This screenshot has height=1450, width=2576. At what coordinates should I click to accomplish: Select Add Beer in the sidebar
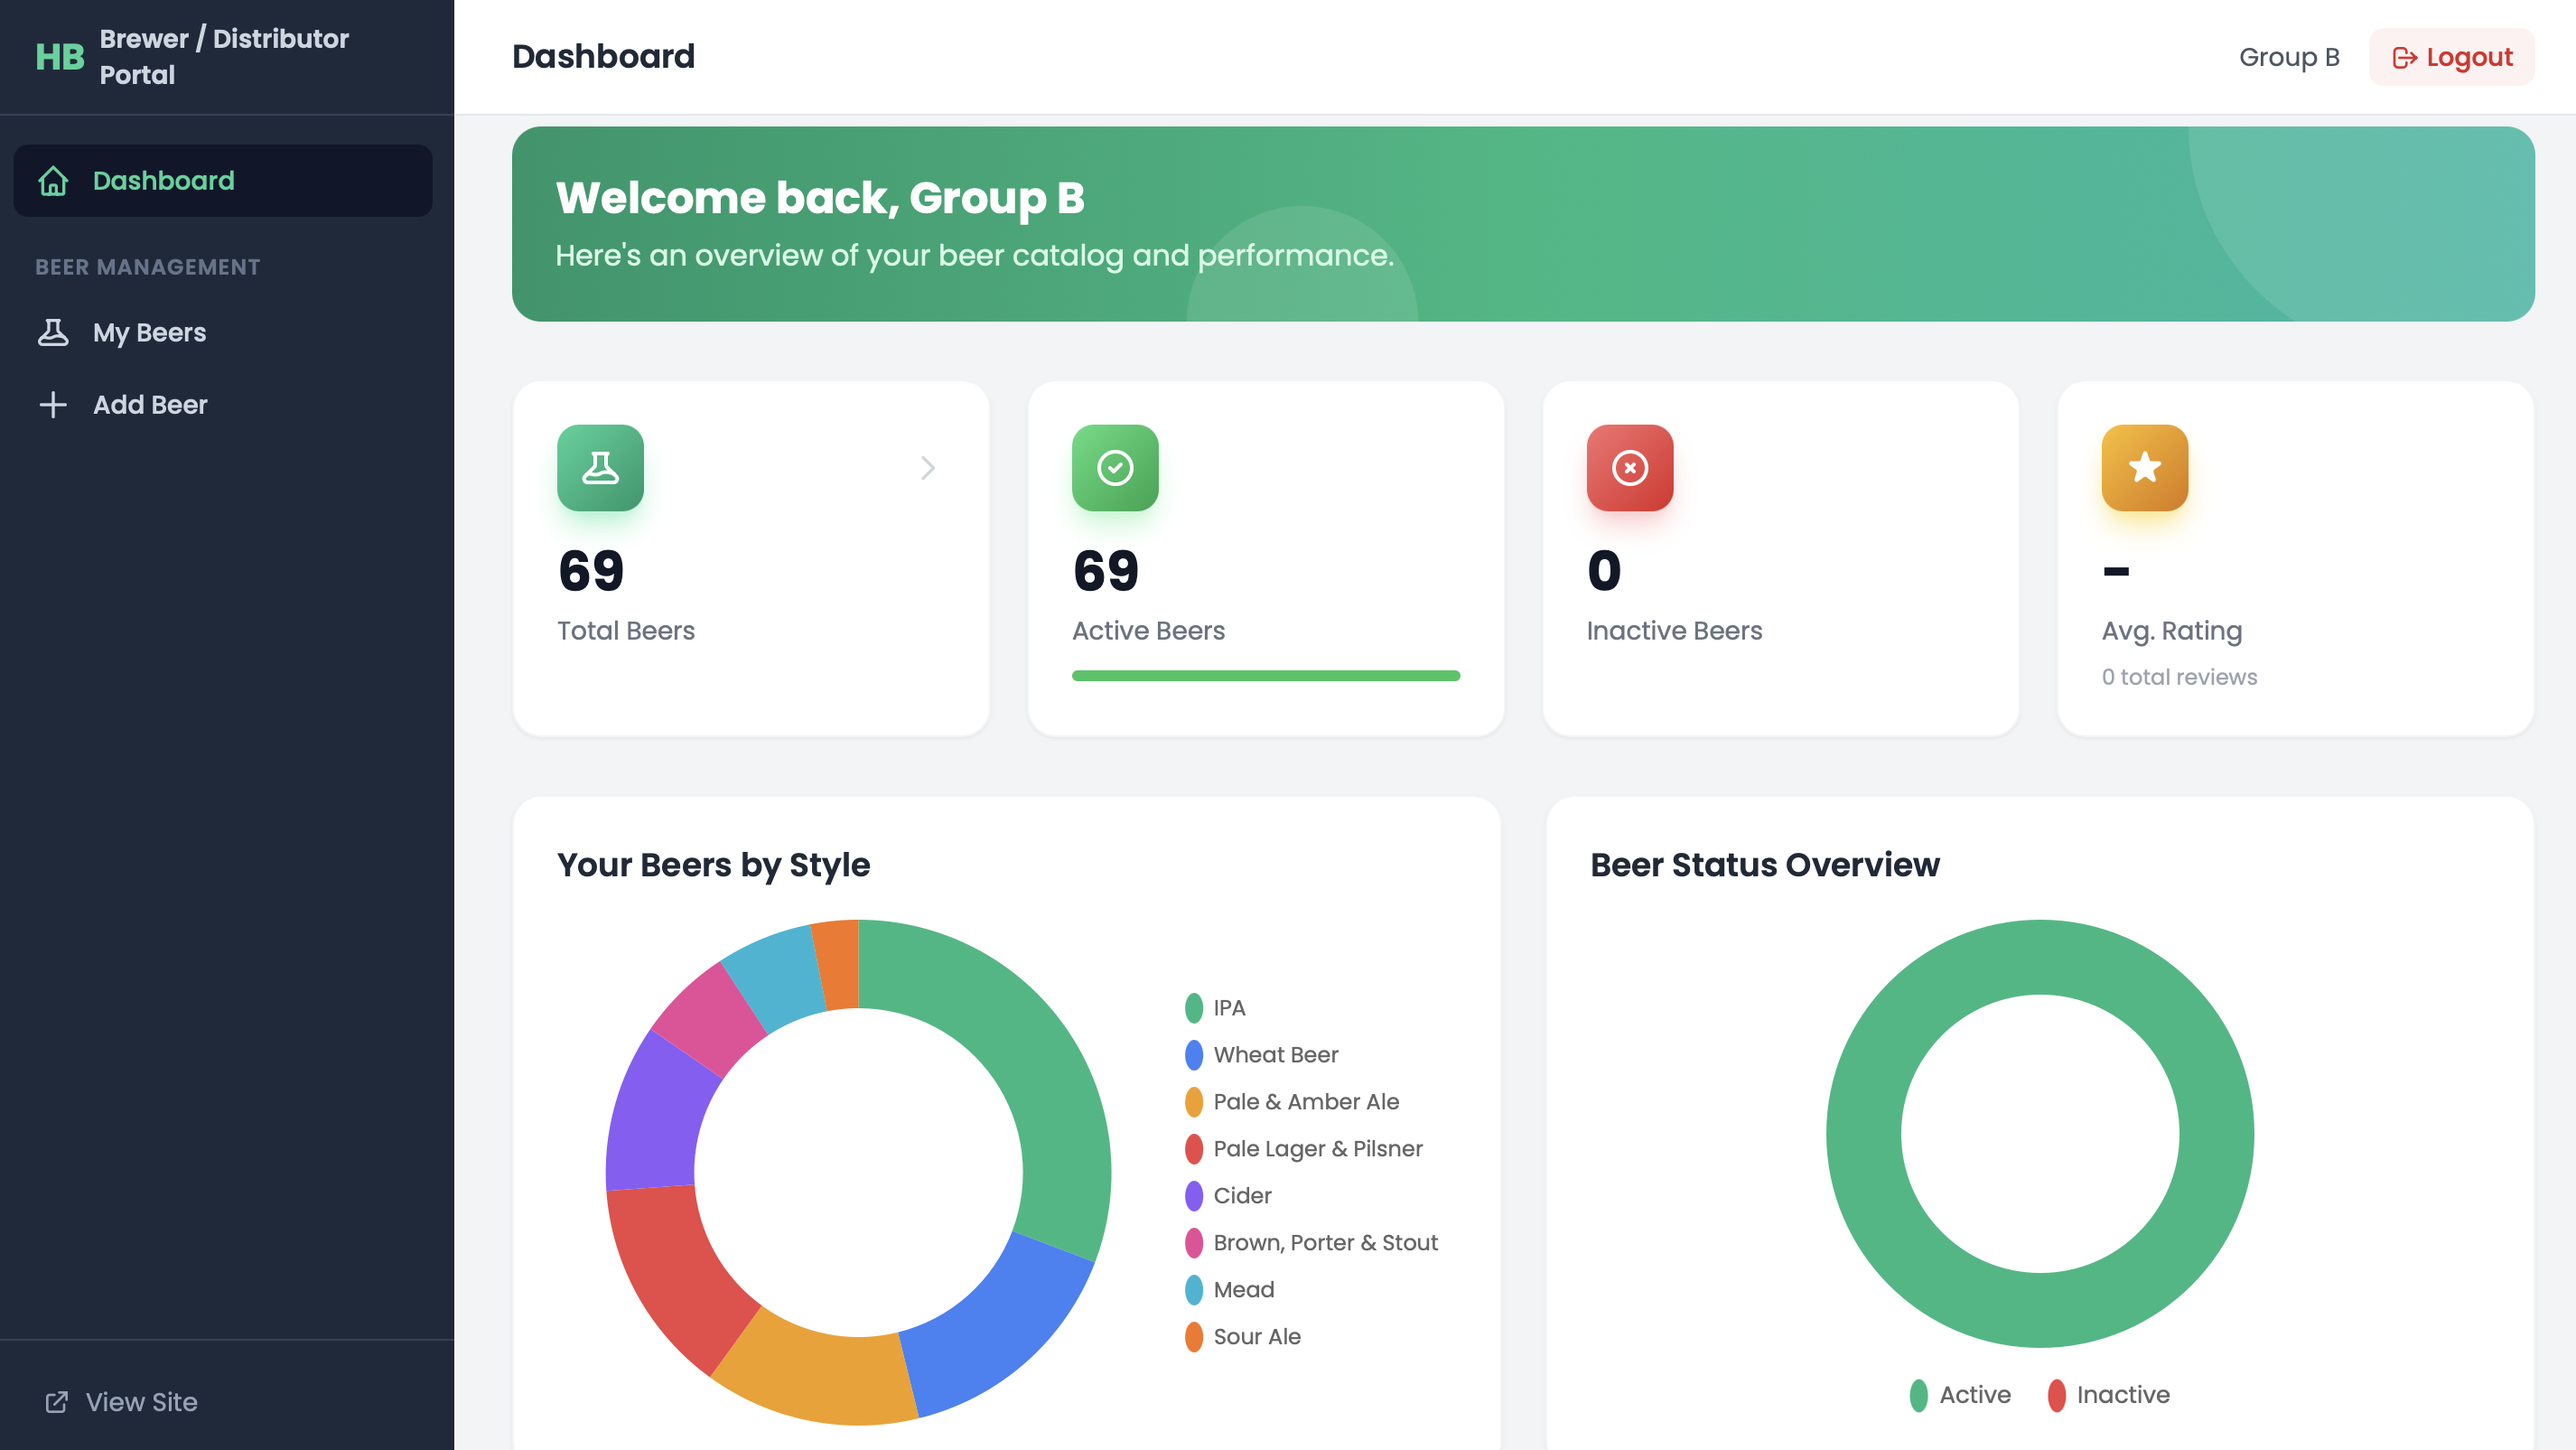click(223, 405)
